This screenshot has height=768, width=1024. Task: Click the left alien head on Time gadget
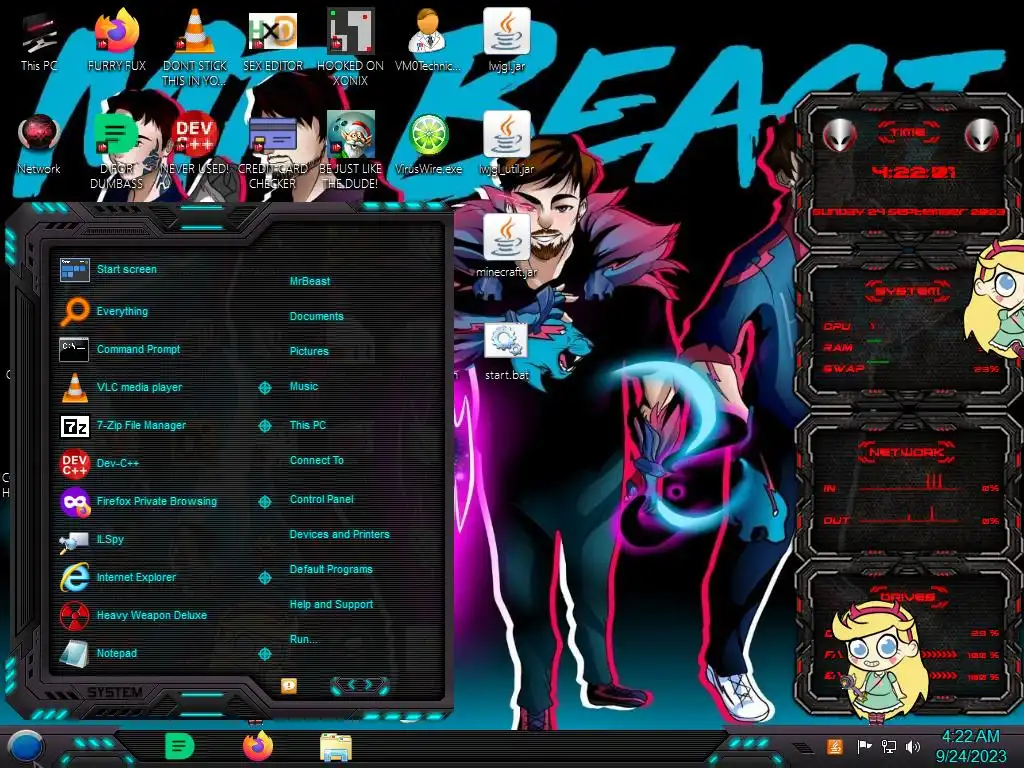tap(839, 135)
